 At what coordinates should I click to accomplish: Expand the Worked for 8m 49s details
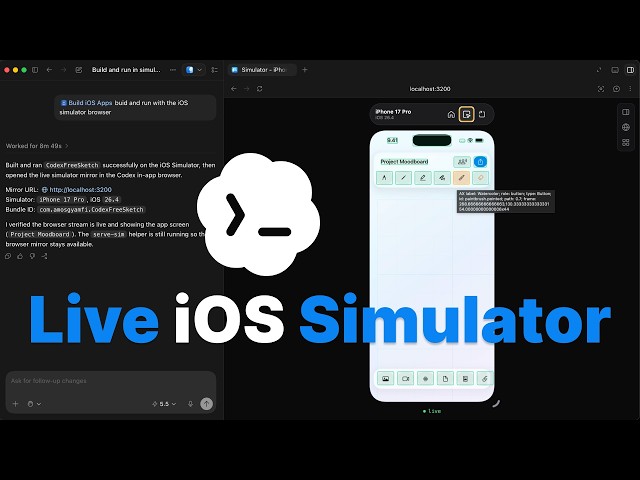coord(37,146)
